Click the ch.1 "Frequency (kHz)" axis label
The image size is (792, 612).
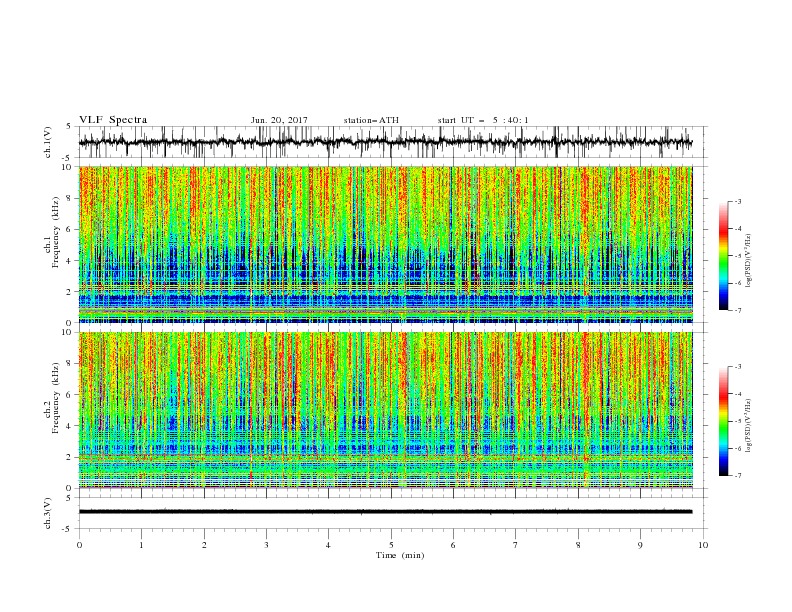pos(56,234)
